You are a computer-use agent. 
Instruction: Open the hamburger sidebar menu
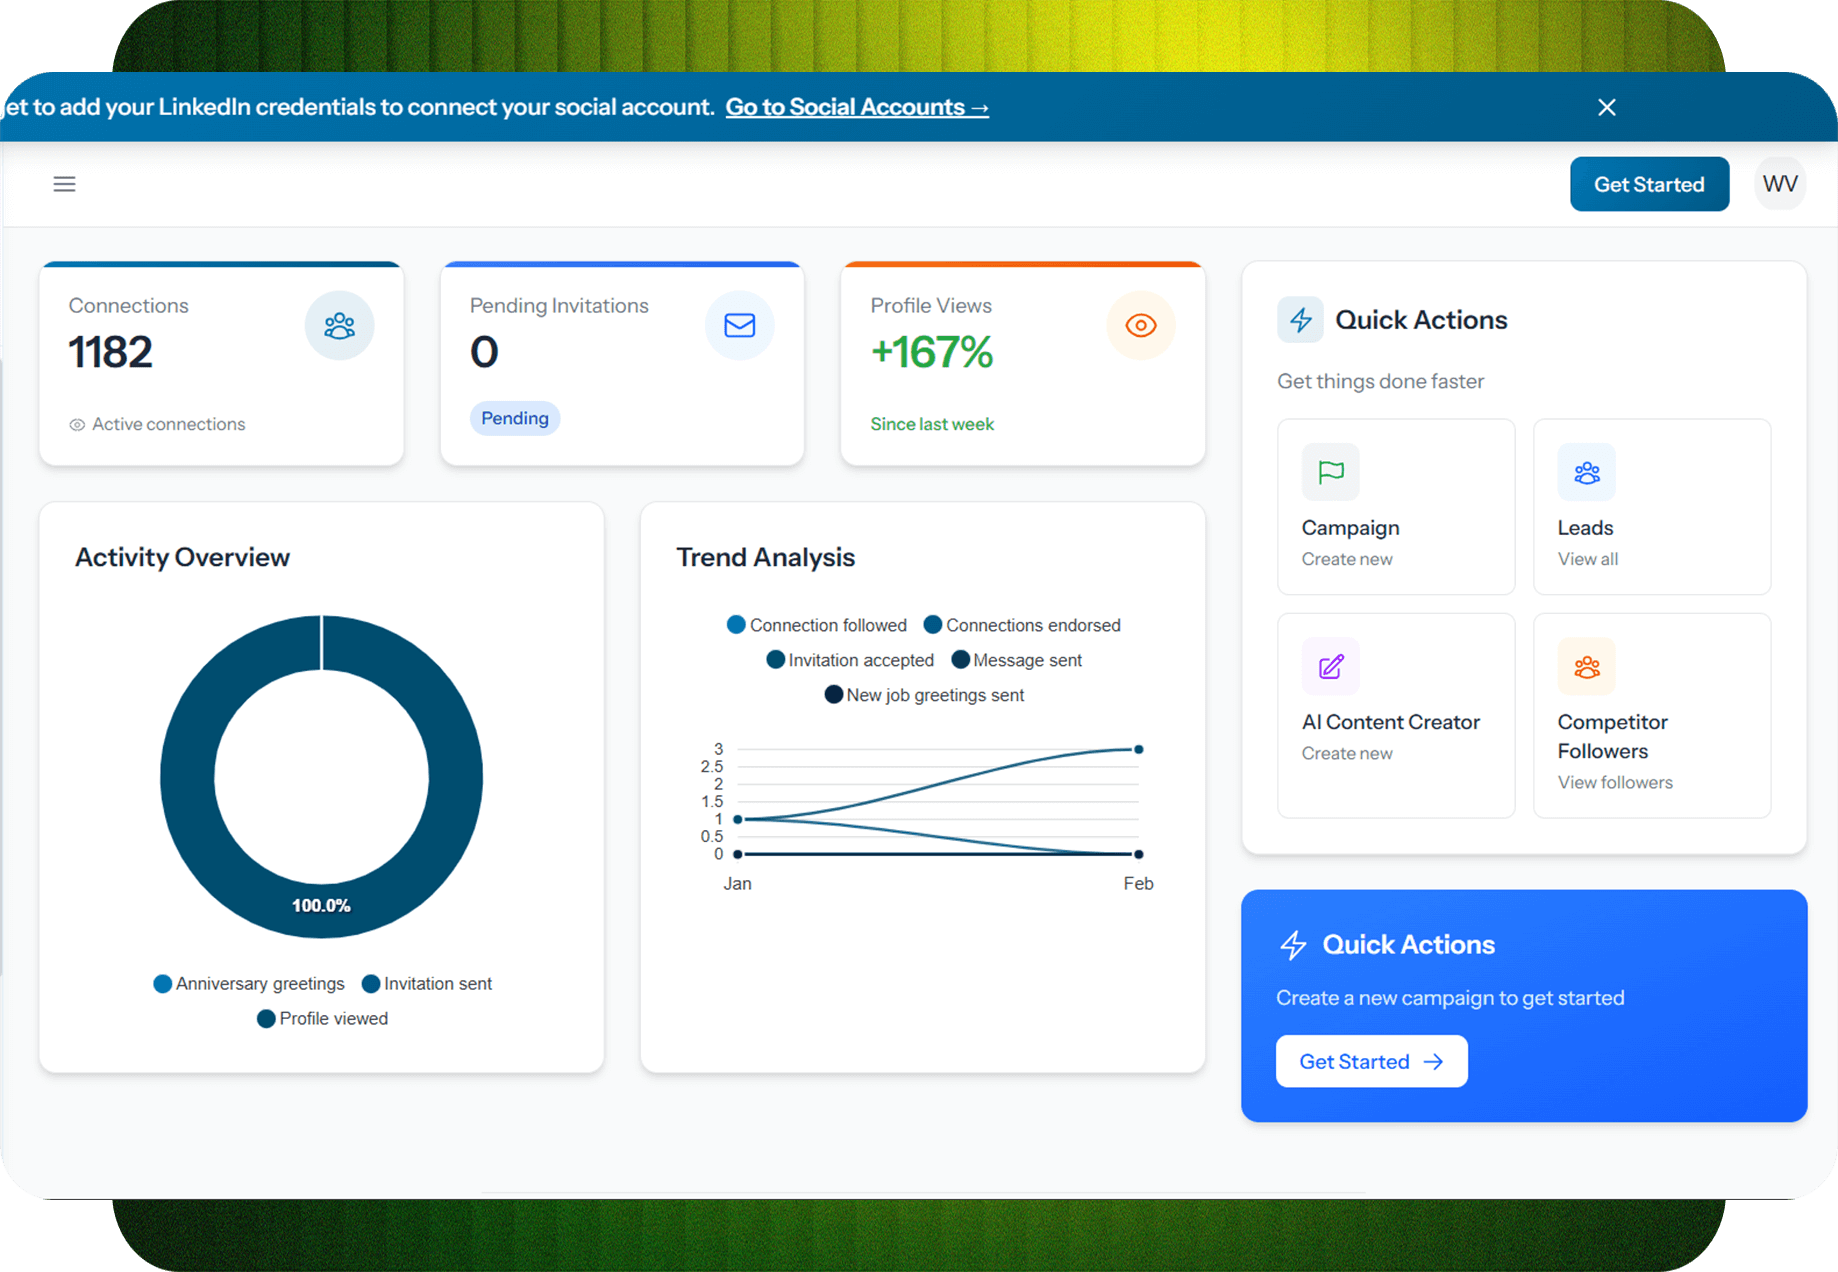pos(64,184)
